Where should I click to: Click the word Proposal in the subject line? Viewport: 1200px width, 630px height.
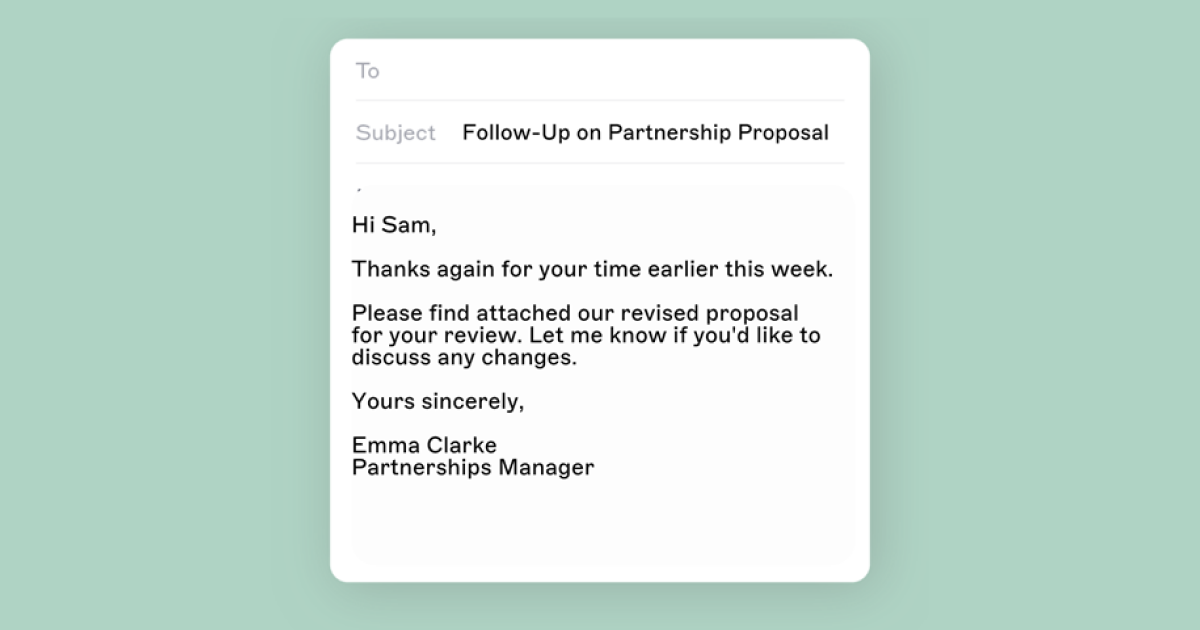pos(783,133)
